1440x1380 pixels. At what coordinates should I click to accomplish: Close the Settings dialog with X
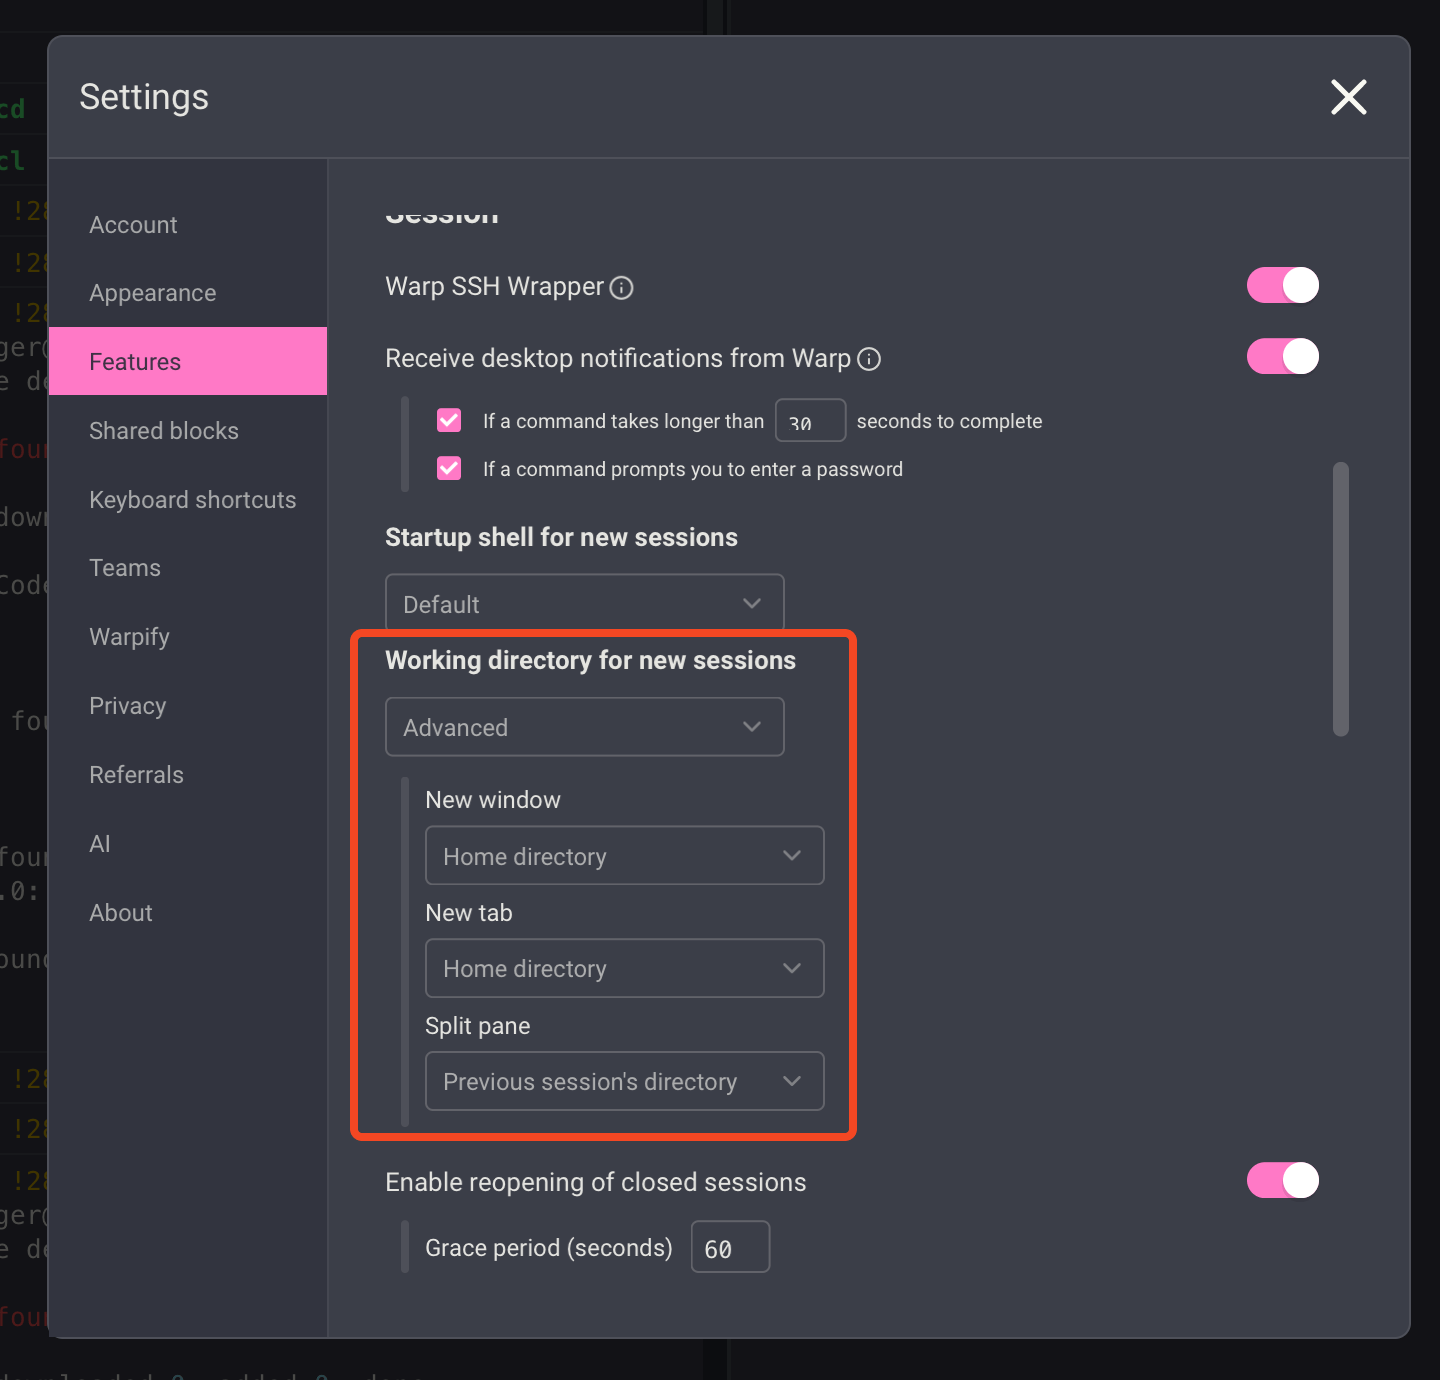pyautogui.click(x=1348, y=97)
